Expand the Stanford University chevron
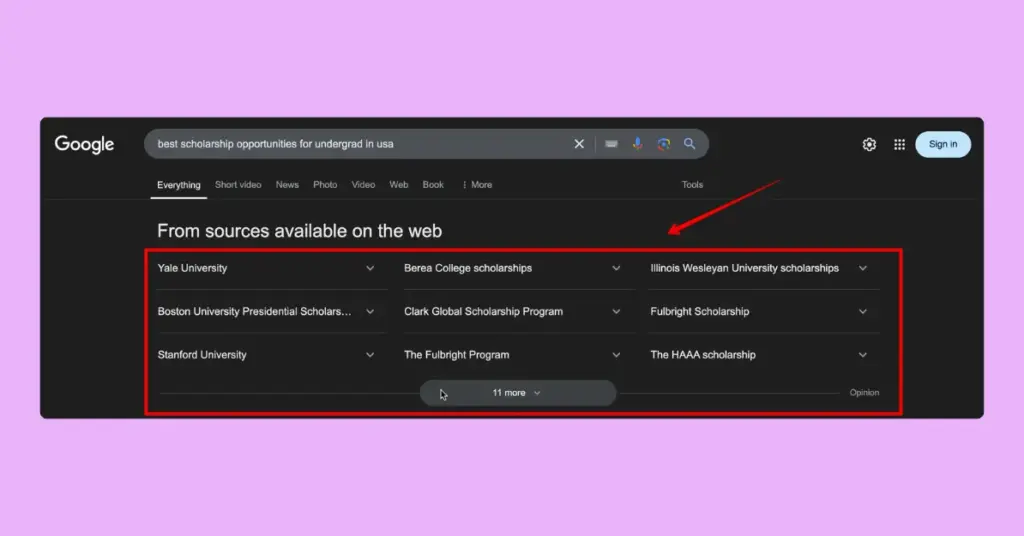 click(x=370, y=355)
